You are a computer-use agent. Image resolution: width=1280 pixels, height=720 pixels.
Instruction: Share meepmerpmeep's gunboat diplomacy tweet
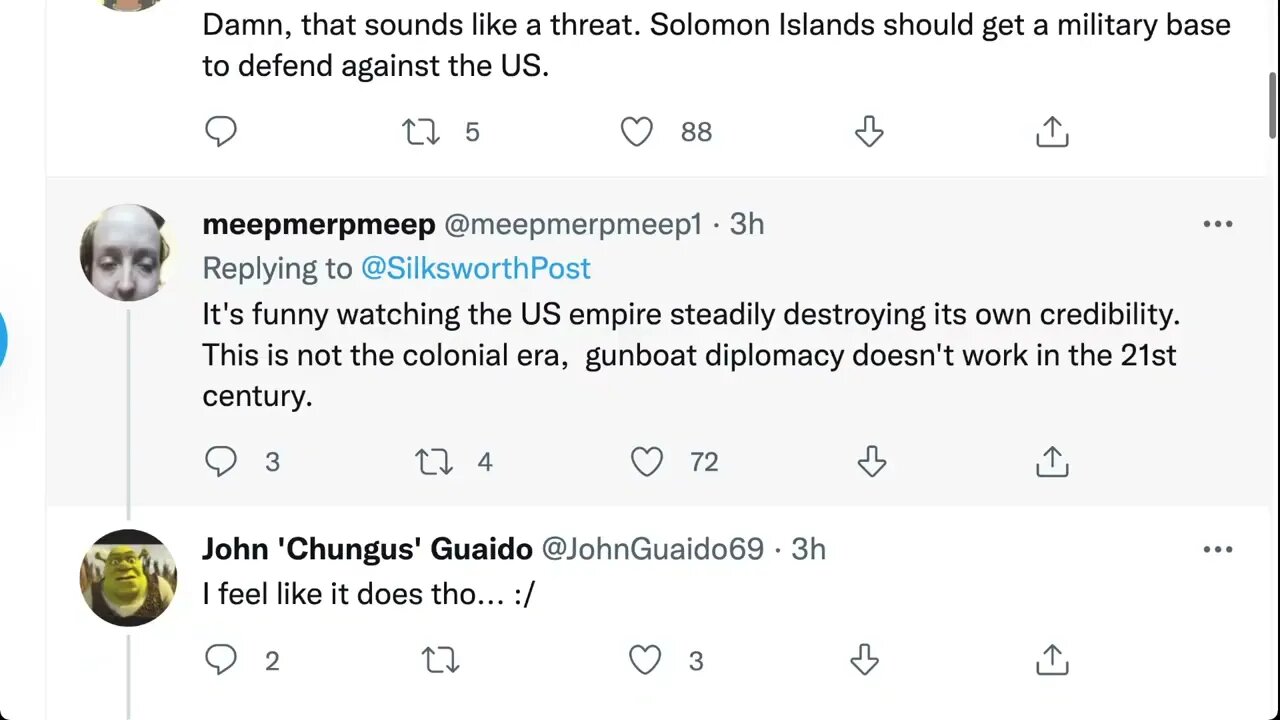[x=1051, y=461]
